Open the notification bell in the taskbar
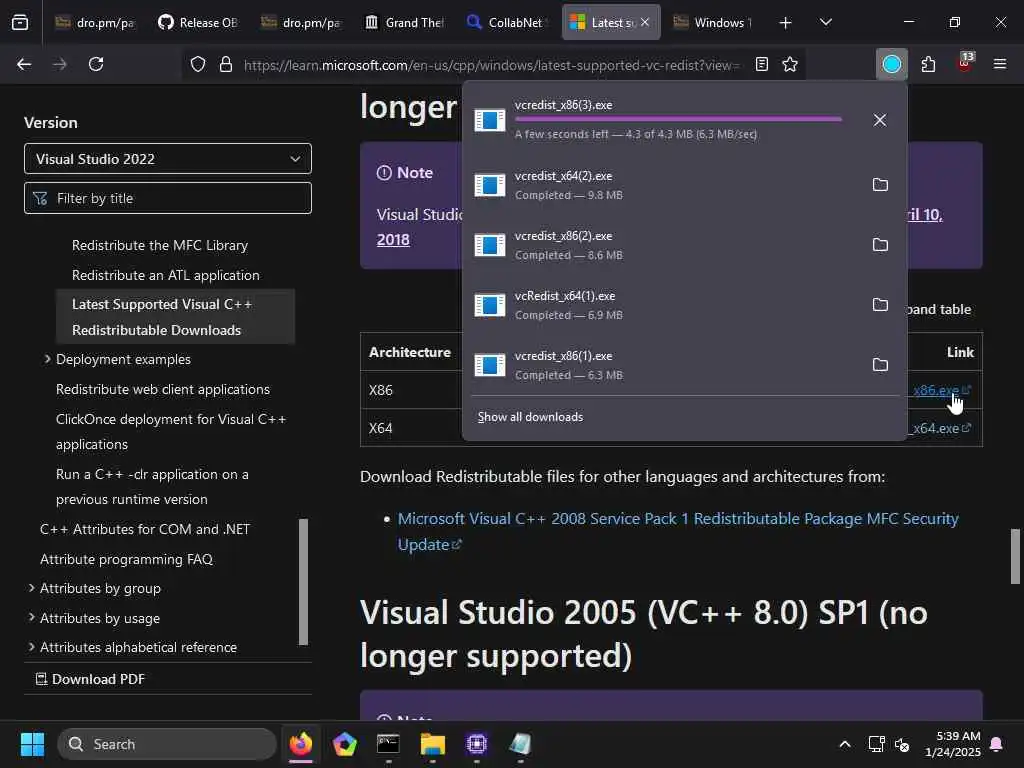The height and width of the screenshot is (768, 1024). [x=997, y=744]
